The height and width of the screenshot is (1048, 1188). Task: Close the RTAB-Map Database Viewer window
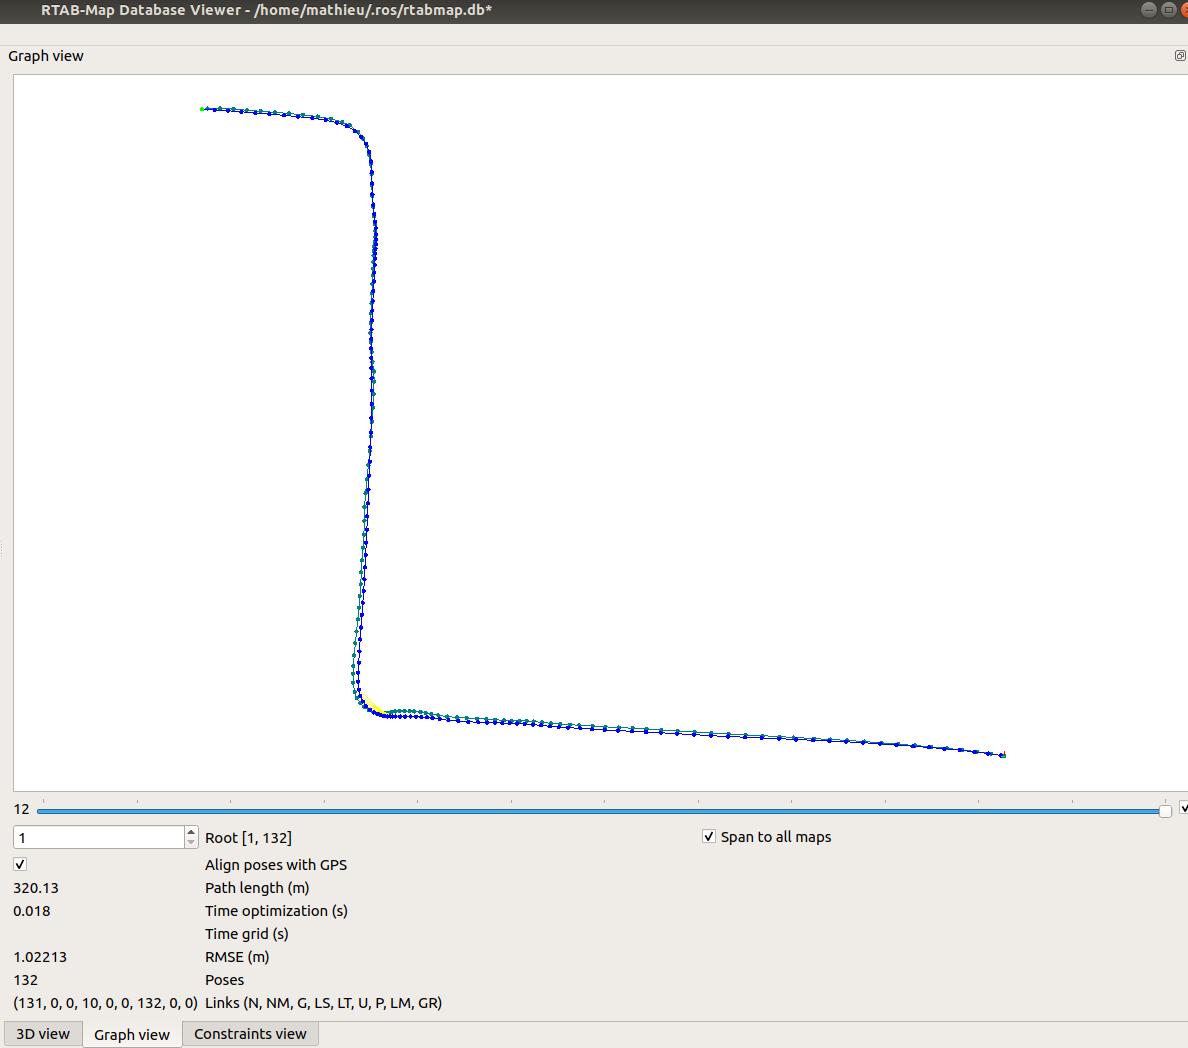[1184, 10]
